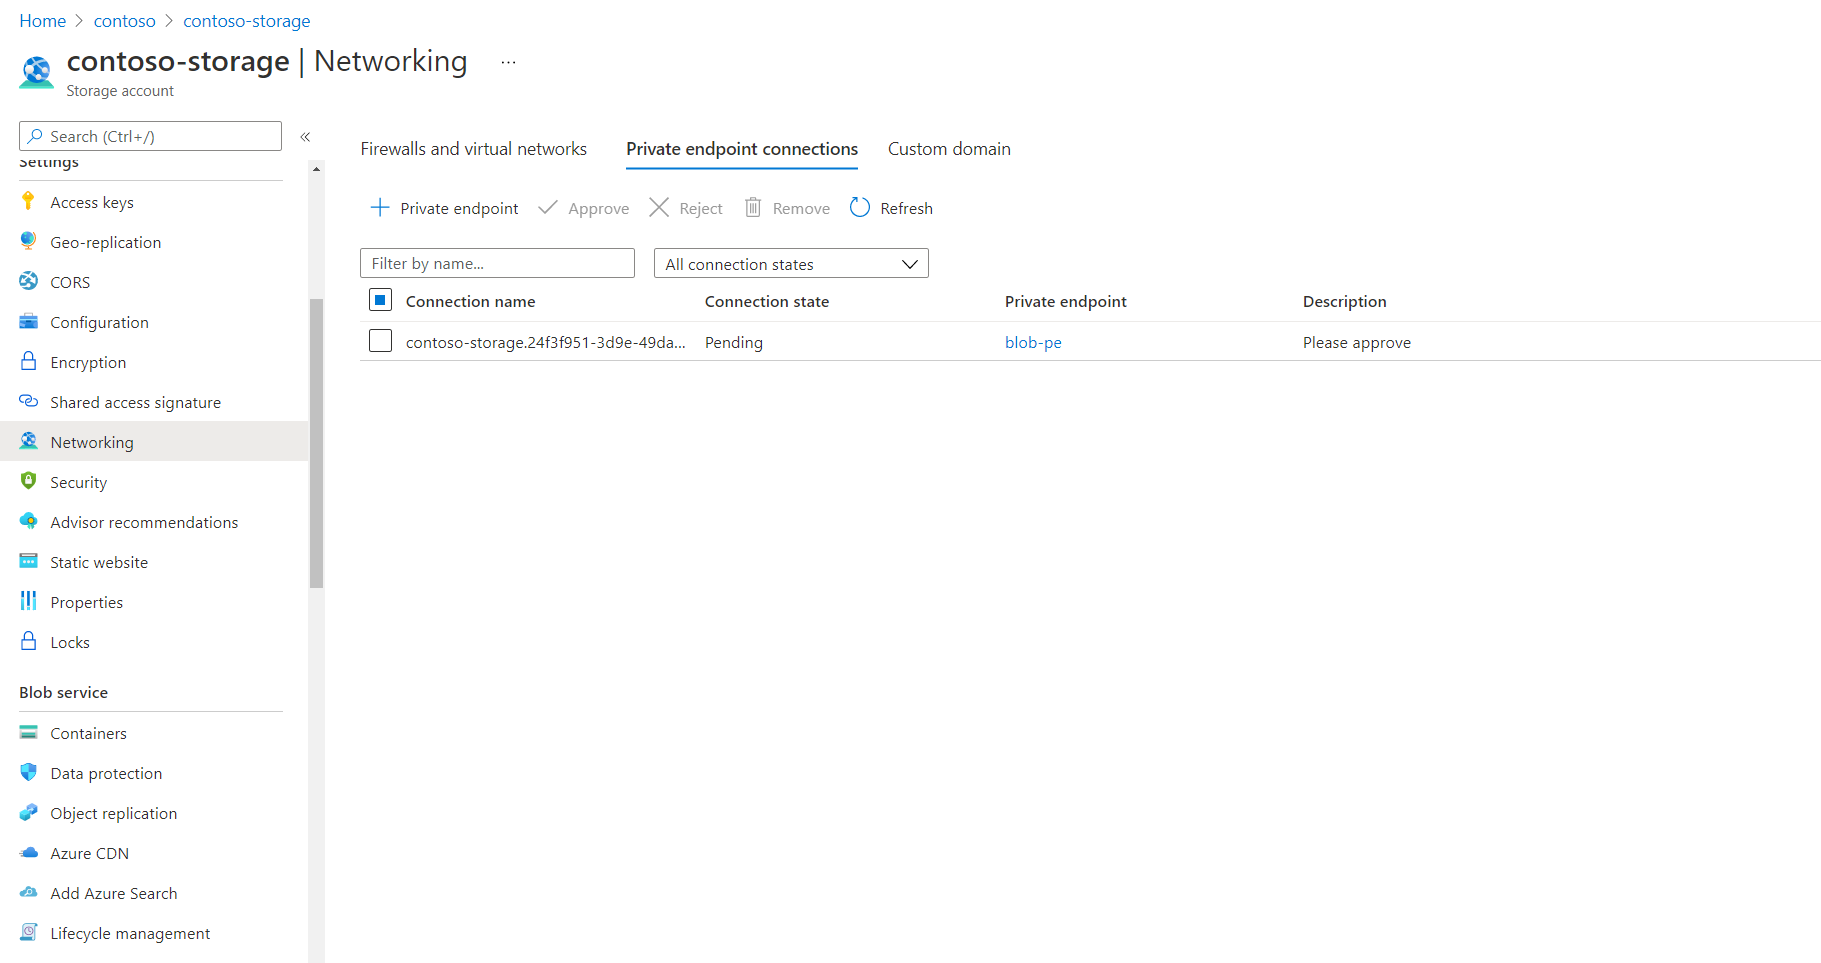
Task: Click the Private endpoint add button label
Action: coord(459,208)
